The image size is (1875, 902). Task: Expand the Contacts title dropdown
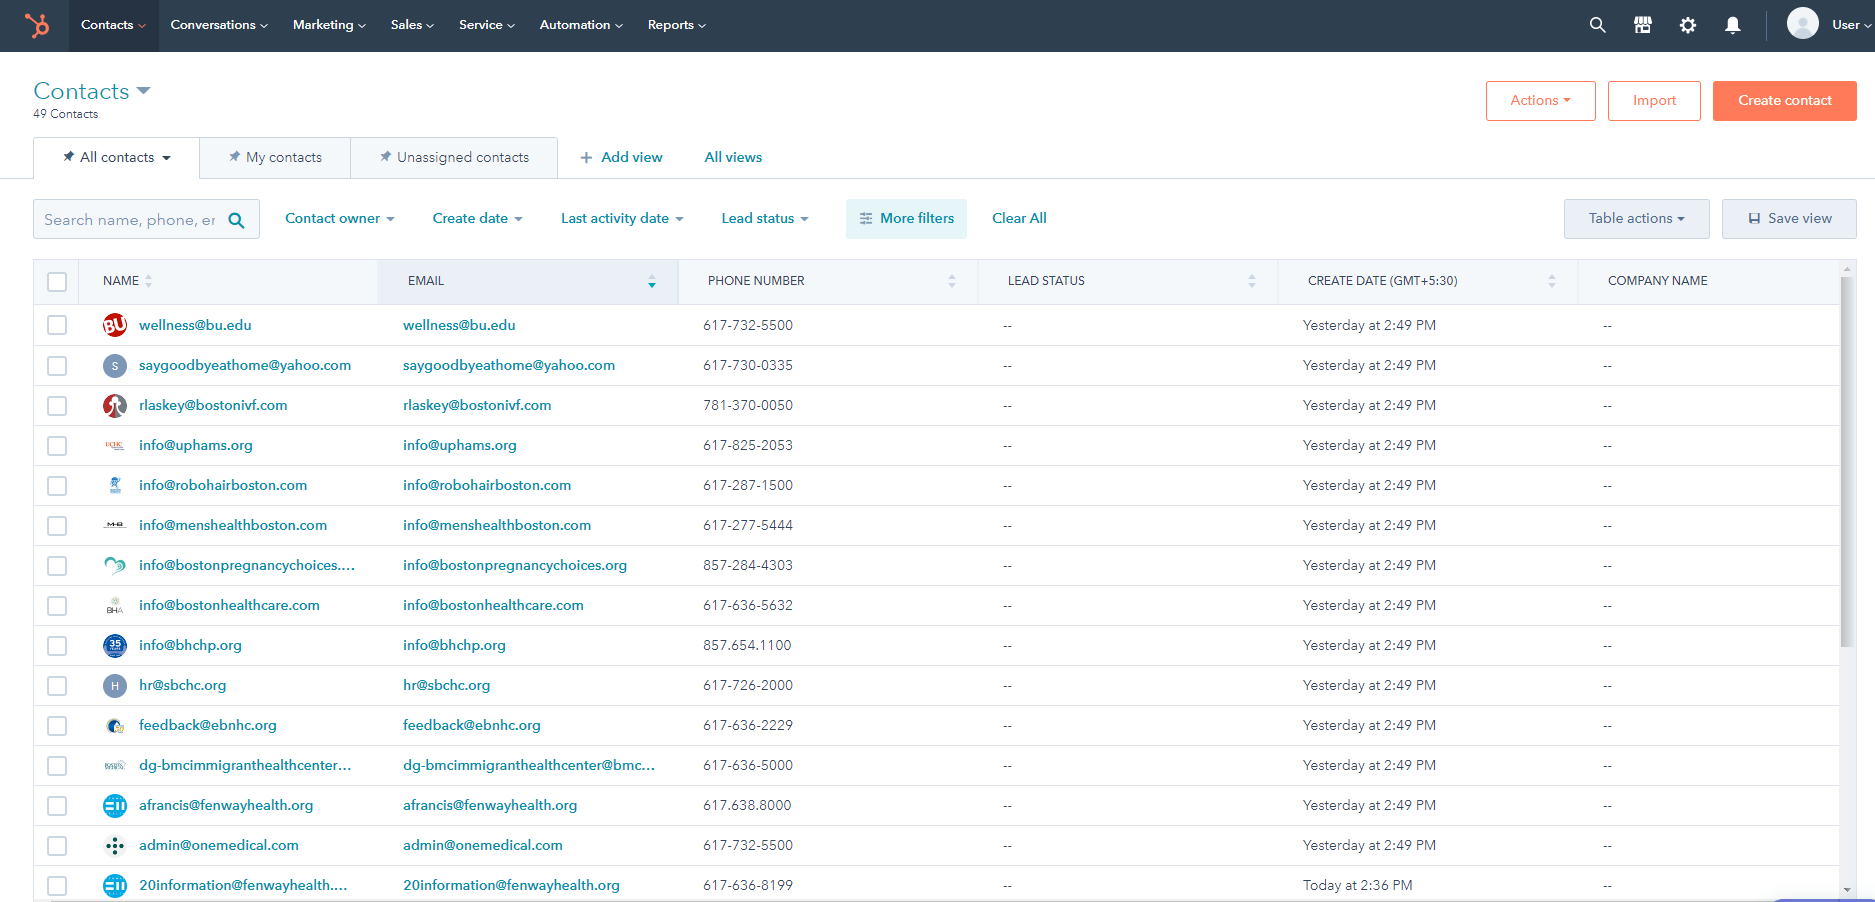point(144,91)
